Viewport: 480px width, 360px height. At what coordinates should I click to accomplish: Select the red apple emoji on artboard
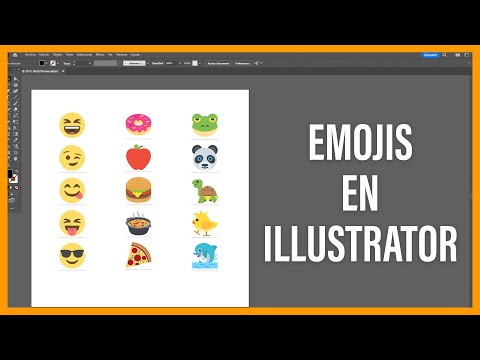[138, 157]
